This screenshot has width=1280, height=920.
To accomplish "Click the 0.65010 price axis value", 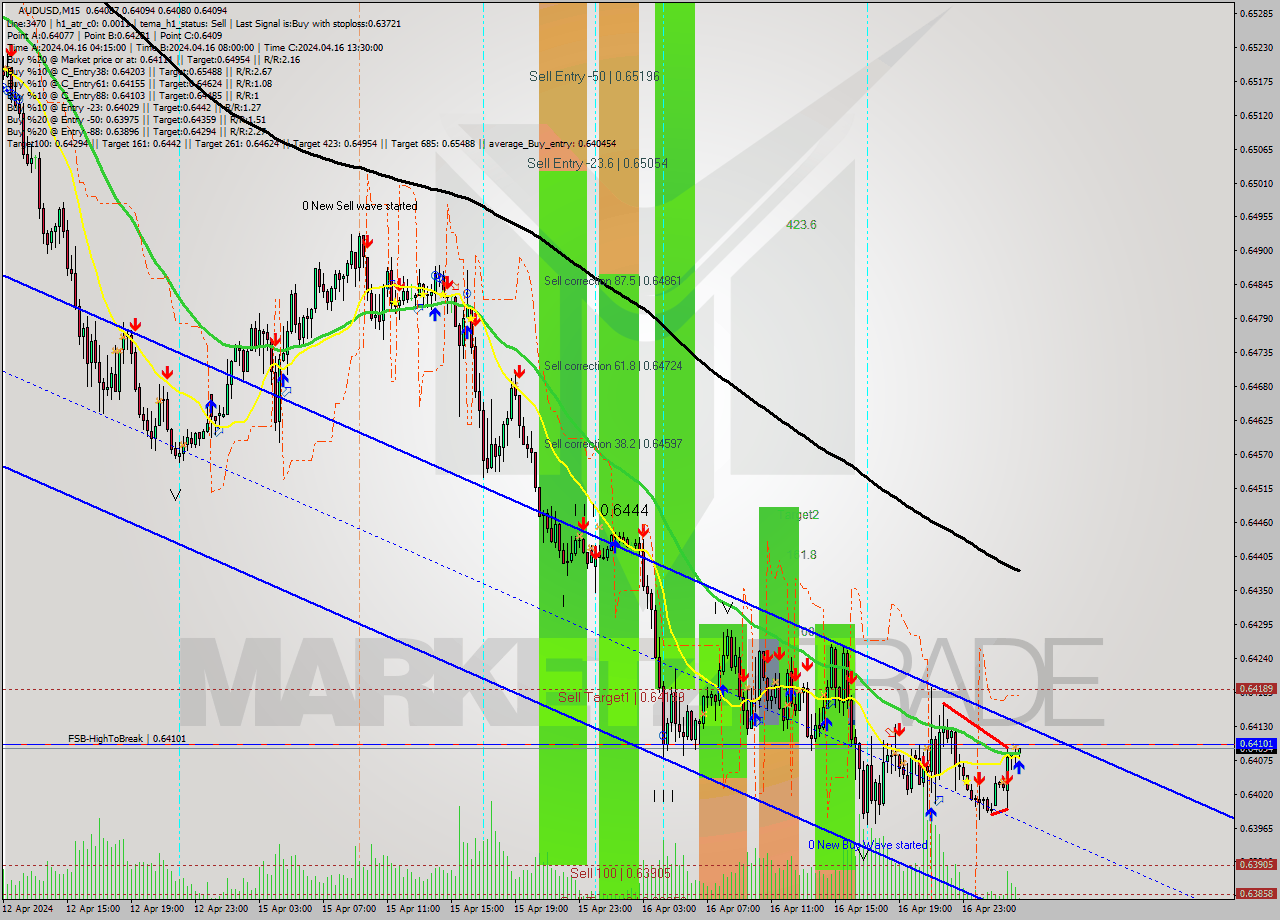I will point(1257,183).
